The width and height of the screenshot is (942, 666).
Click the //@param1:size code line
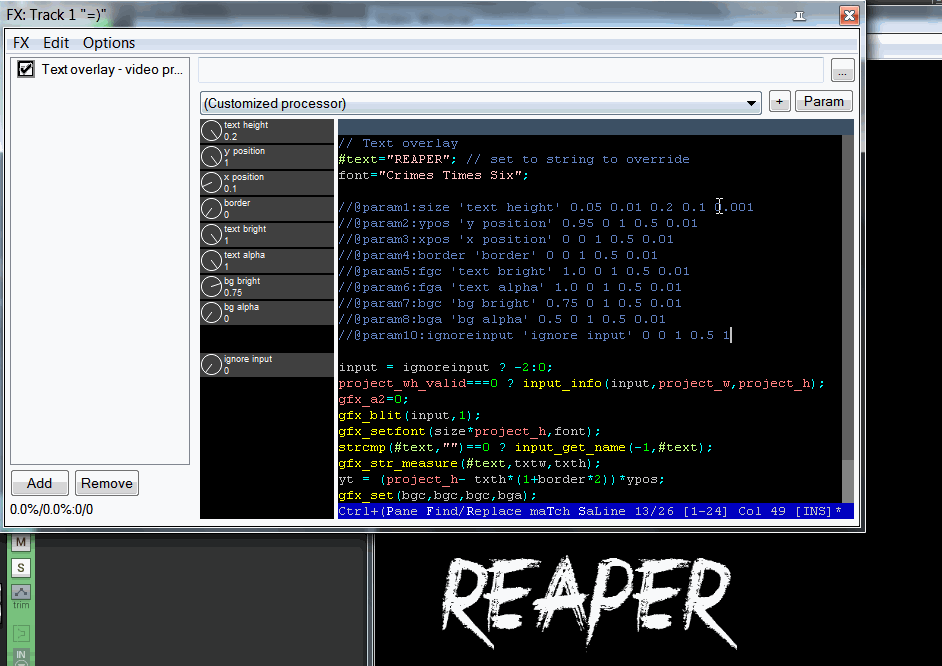click(x=545, y=207)
